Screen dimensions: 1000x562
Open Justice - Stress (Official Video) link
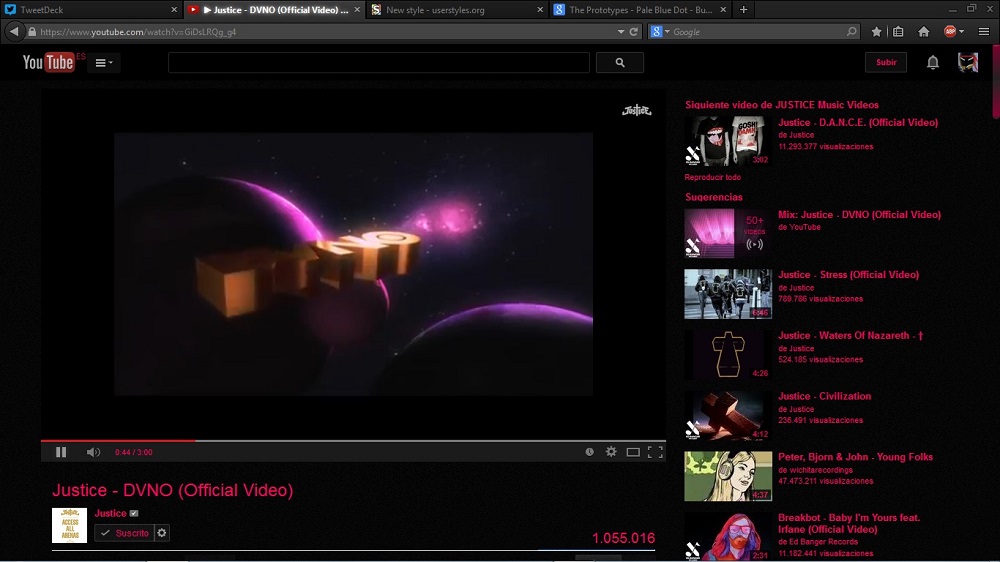[x=848, y=274]
